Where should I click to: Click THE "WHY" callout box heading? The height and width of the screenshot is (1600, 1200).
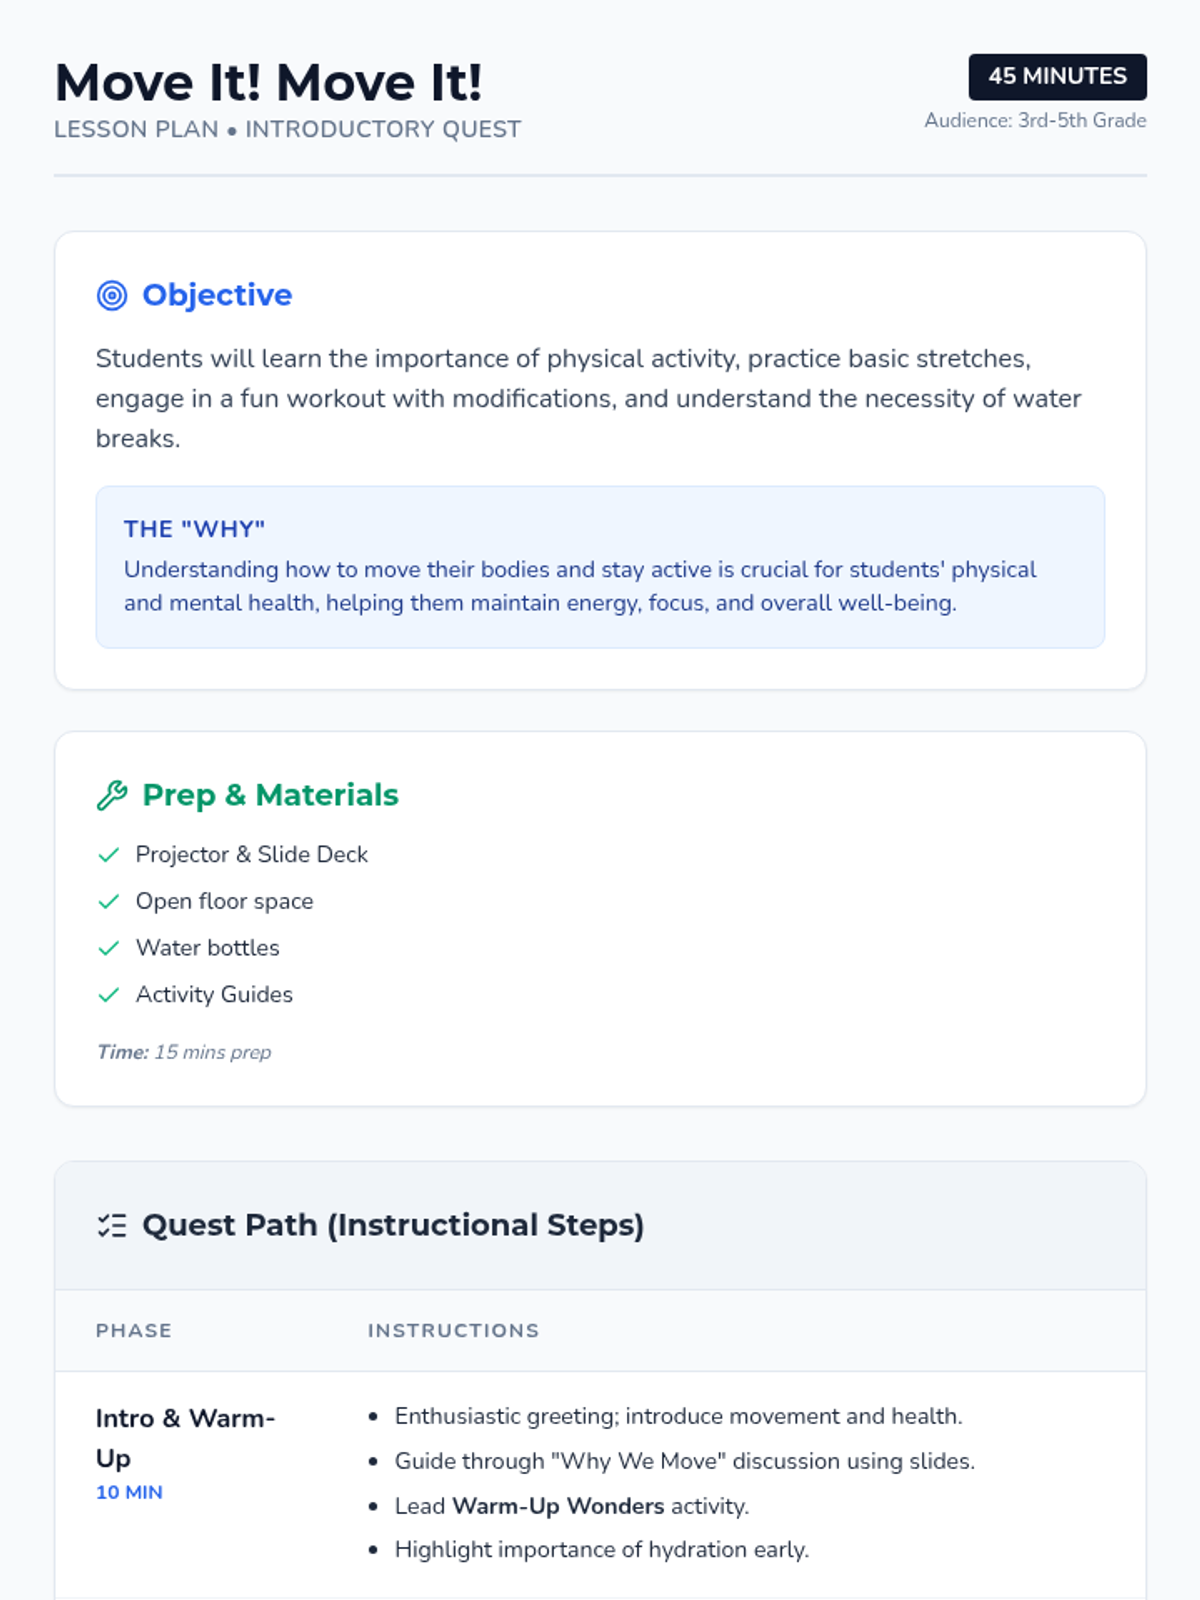pyautogui.click(x=194, y=529)
